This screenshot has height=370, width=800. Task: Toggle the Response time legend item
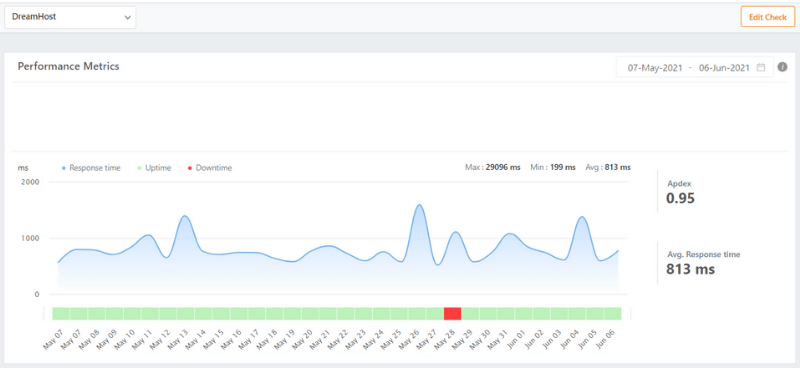(91, 168)
